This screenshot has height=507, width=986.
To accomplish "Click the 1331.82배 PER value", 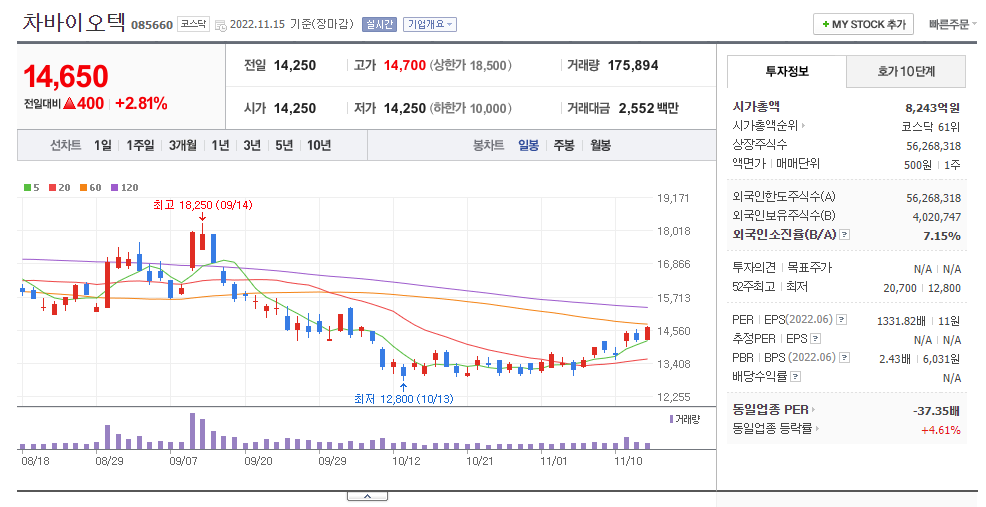I will click(x=900, y=321).
